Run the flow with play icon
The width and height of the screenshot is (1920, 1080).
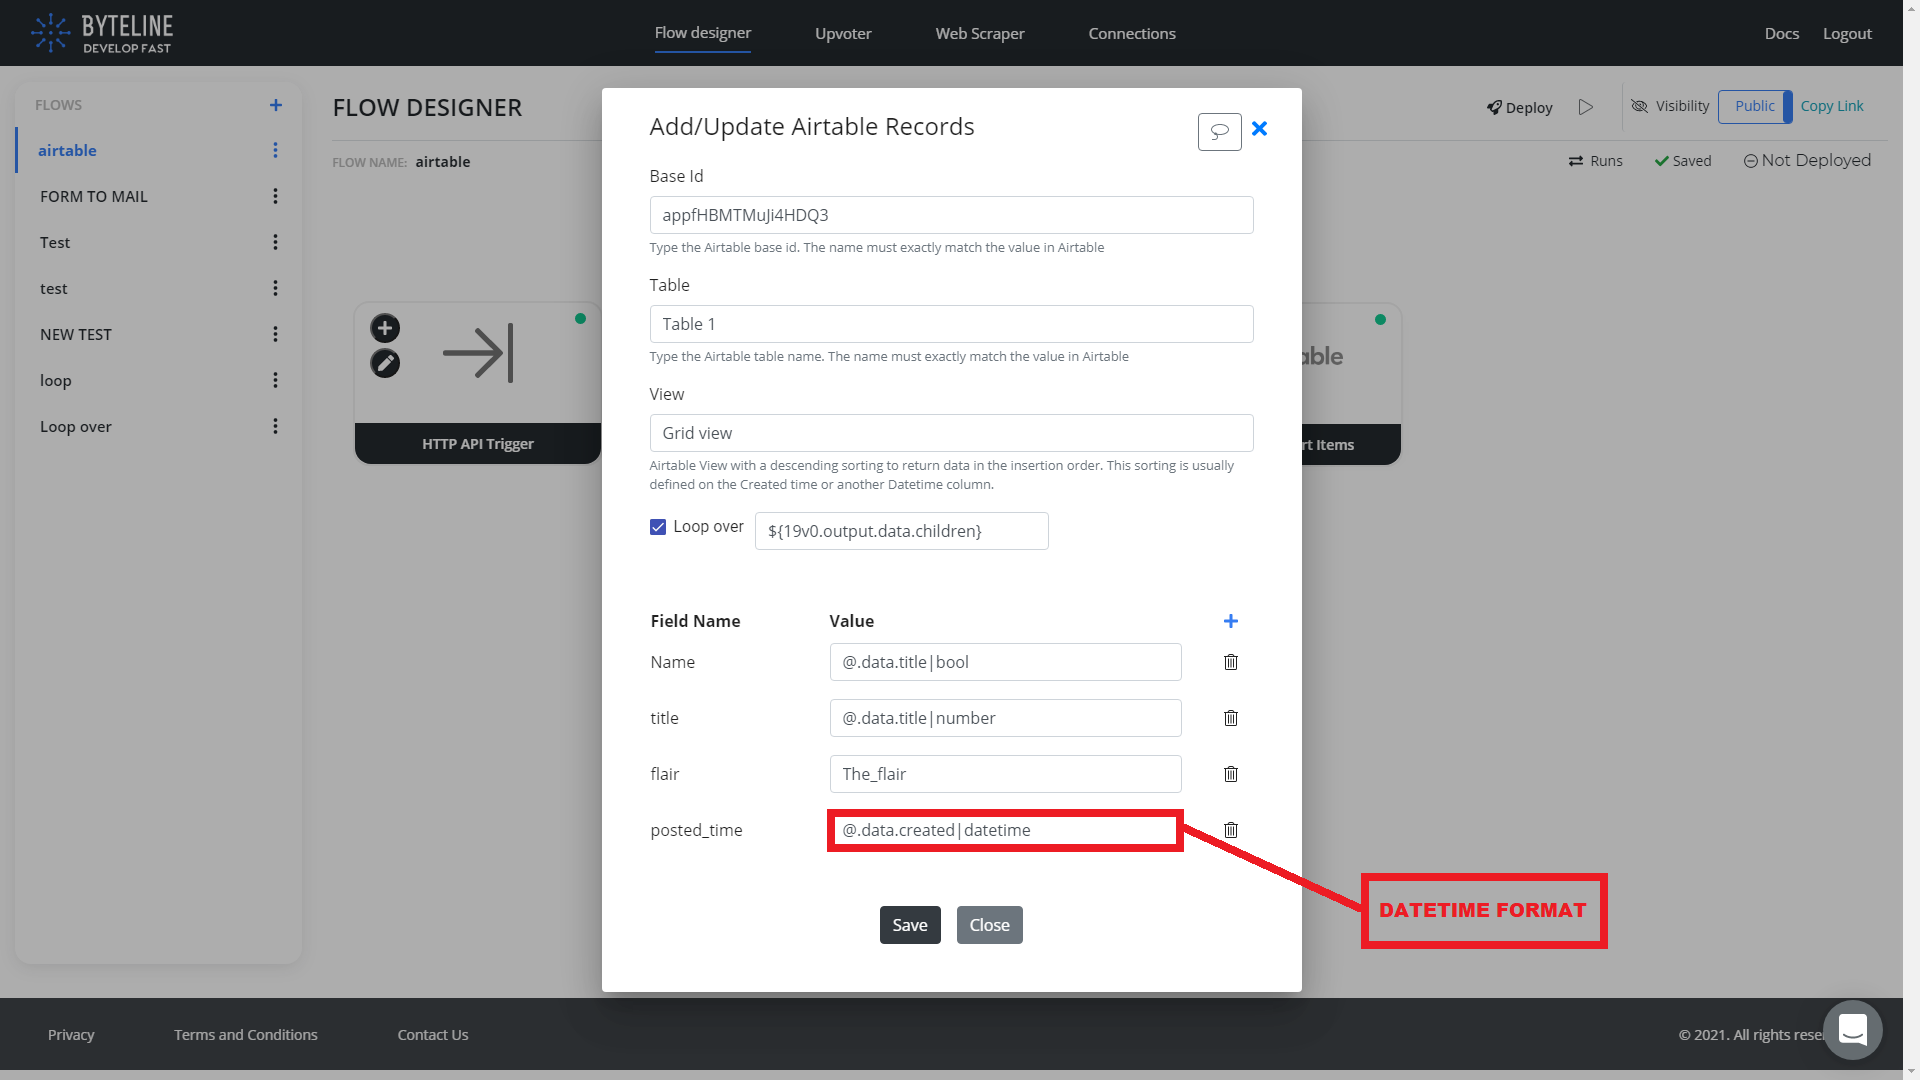click(x=1586, y=107)
